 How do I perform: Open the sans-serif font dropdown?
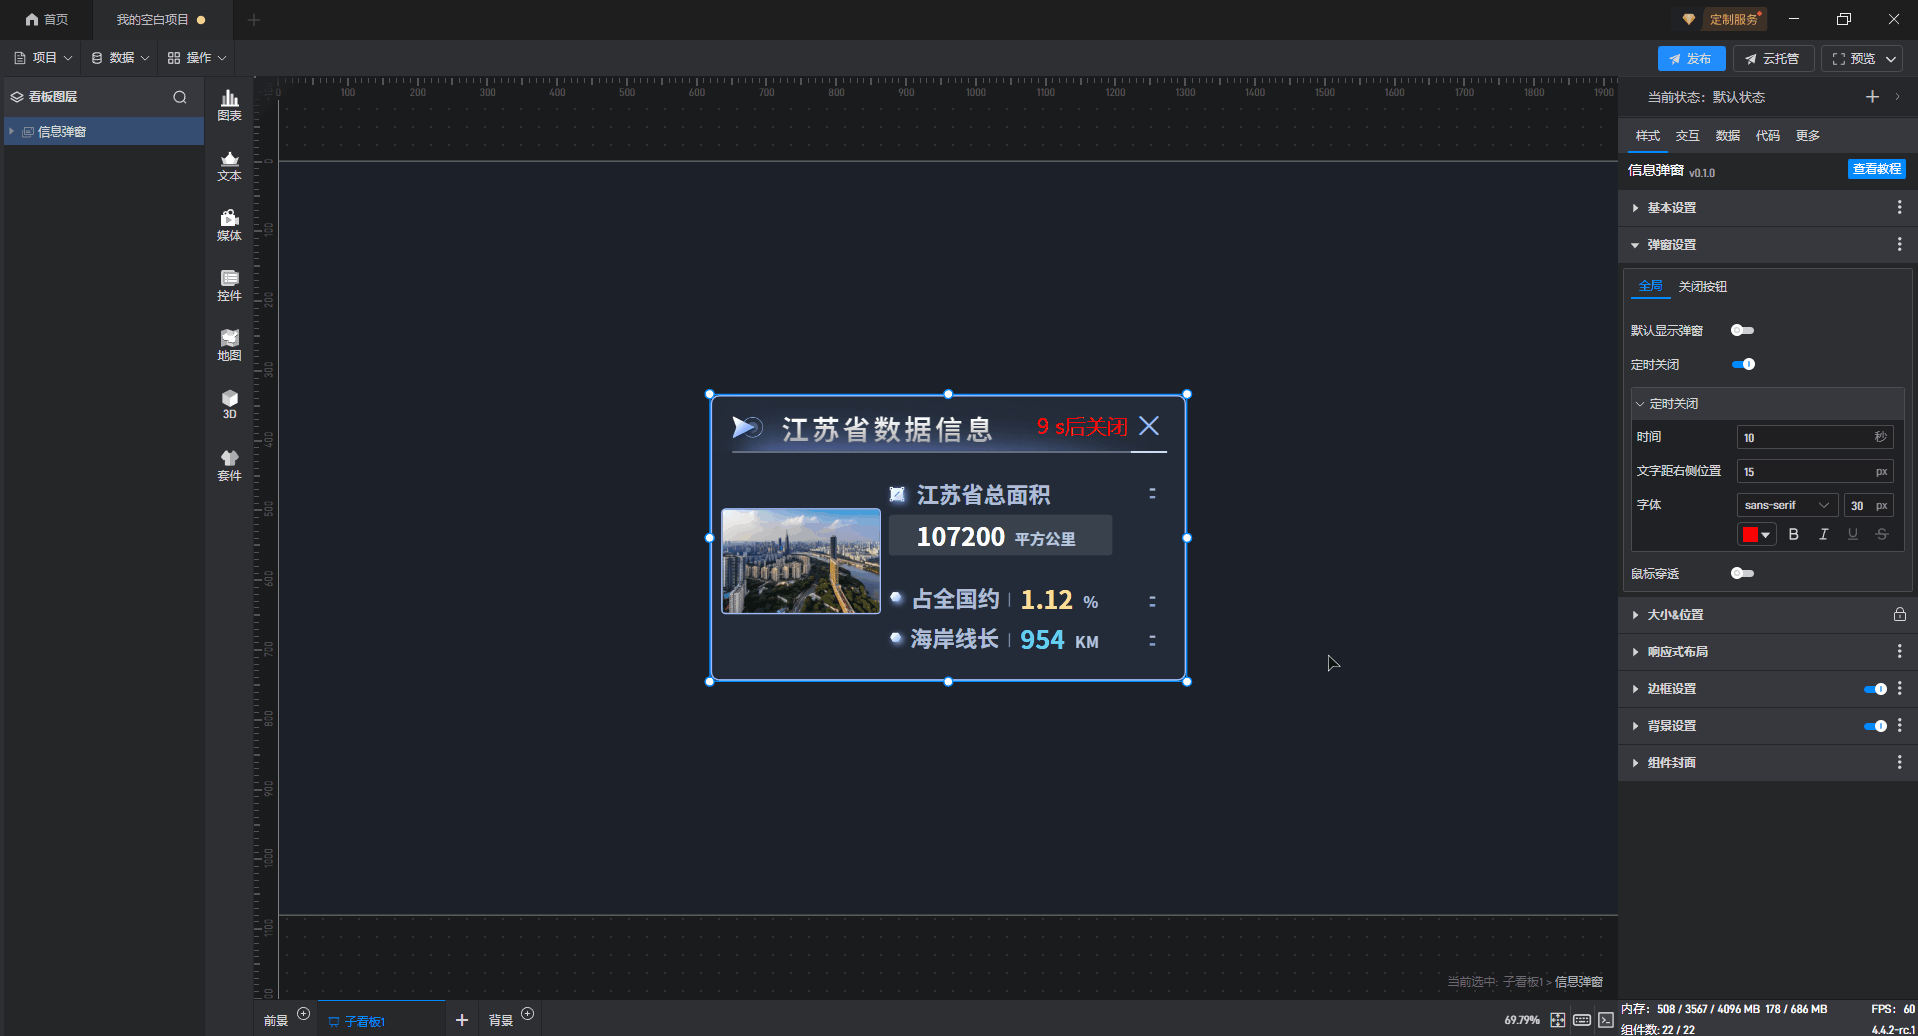1786,505
